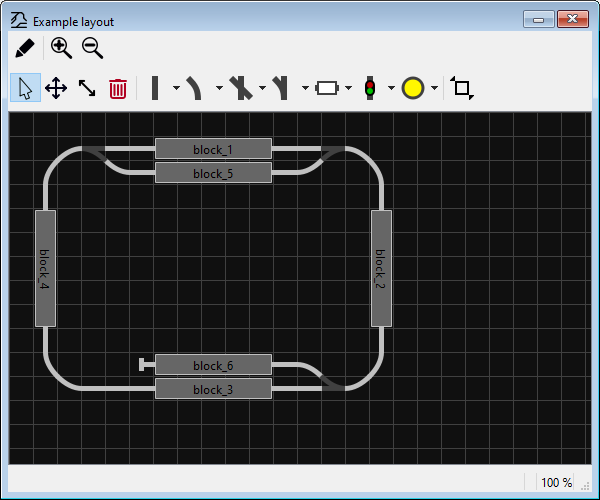
Task: Select the block rectangle tool
Action: (327, 88)
